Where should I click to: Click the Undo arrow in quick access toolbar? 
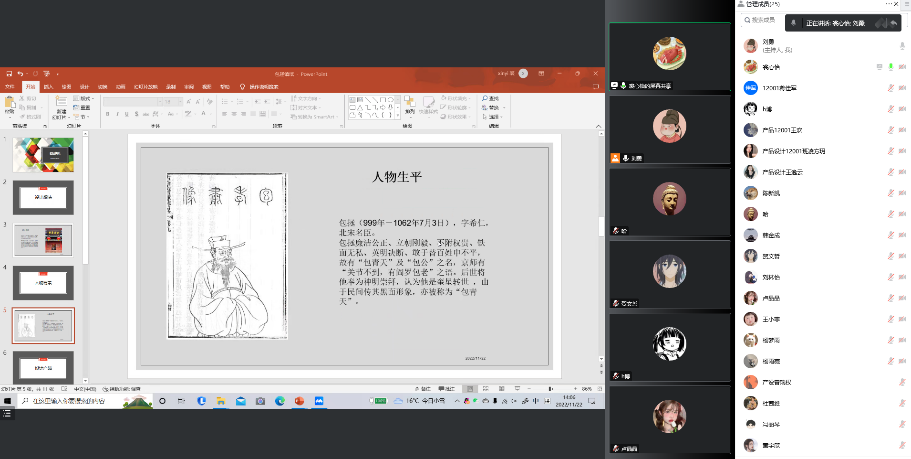point(19,73)
